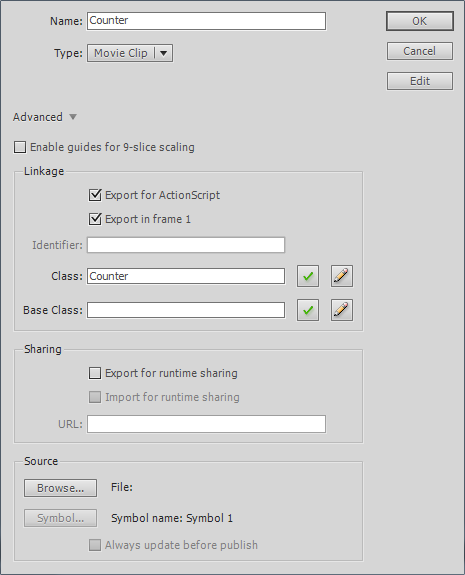The height and width of the screenshot is (575, 465).
Task: Enable Export for runtime sharing
Action: click(95, 373)
